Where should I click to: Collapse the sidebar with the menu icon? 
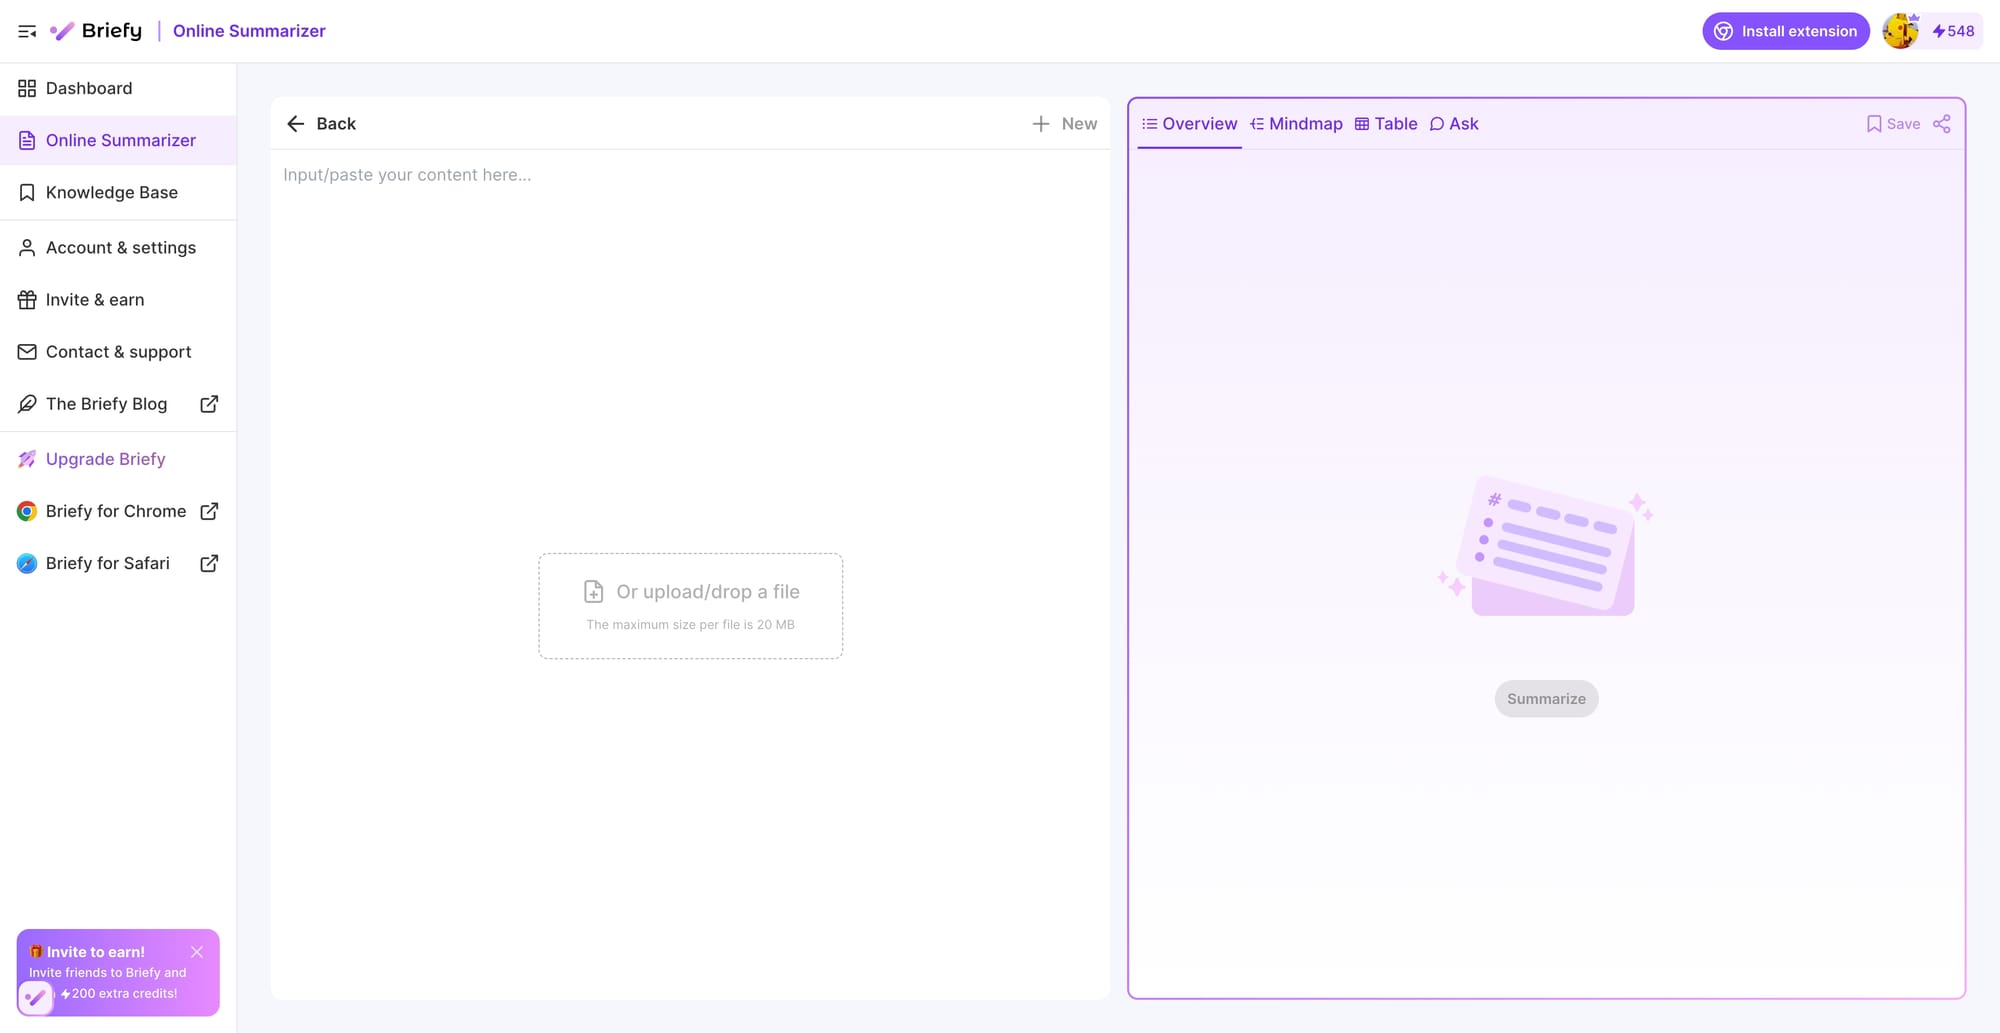(x=27, y=32)
